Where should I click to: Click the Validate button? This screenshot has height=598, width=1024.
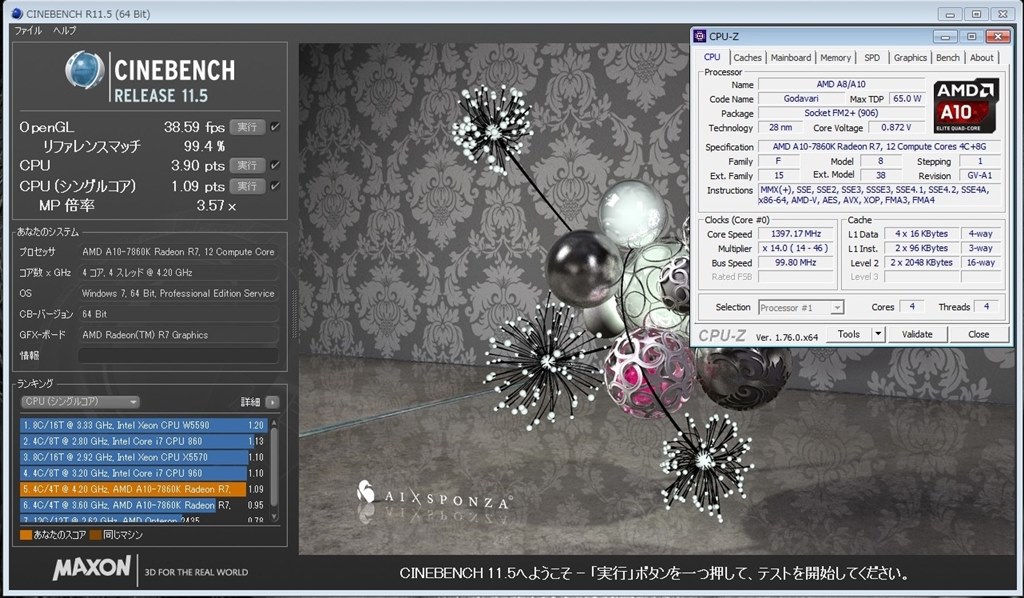click(x=917, y=334)
